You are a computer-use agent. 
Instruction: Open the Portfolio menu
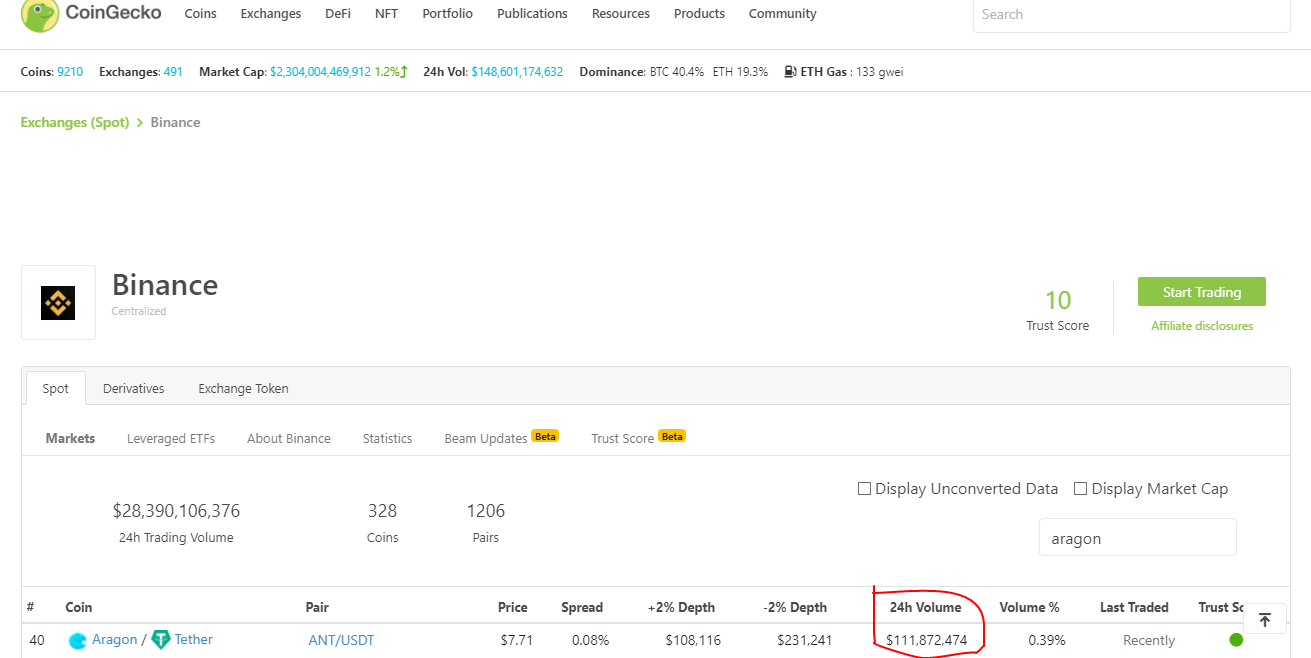point(448,14)
